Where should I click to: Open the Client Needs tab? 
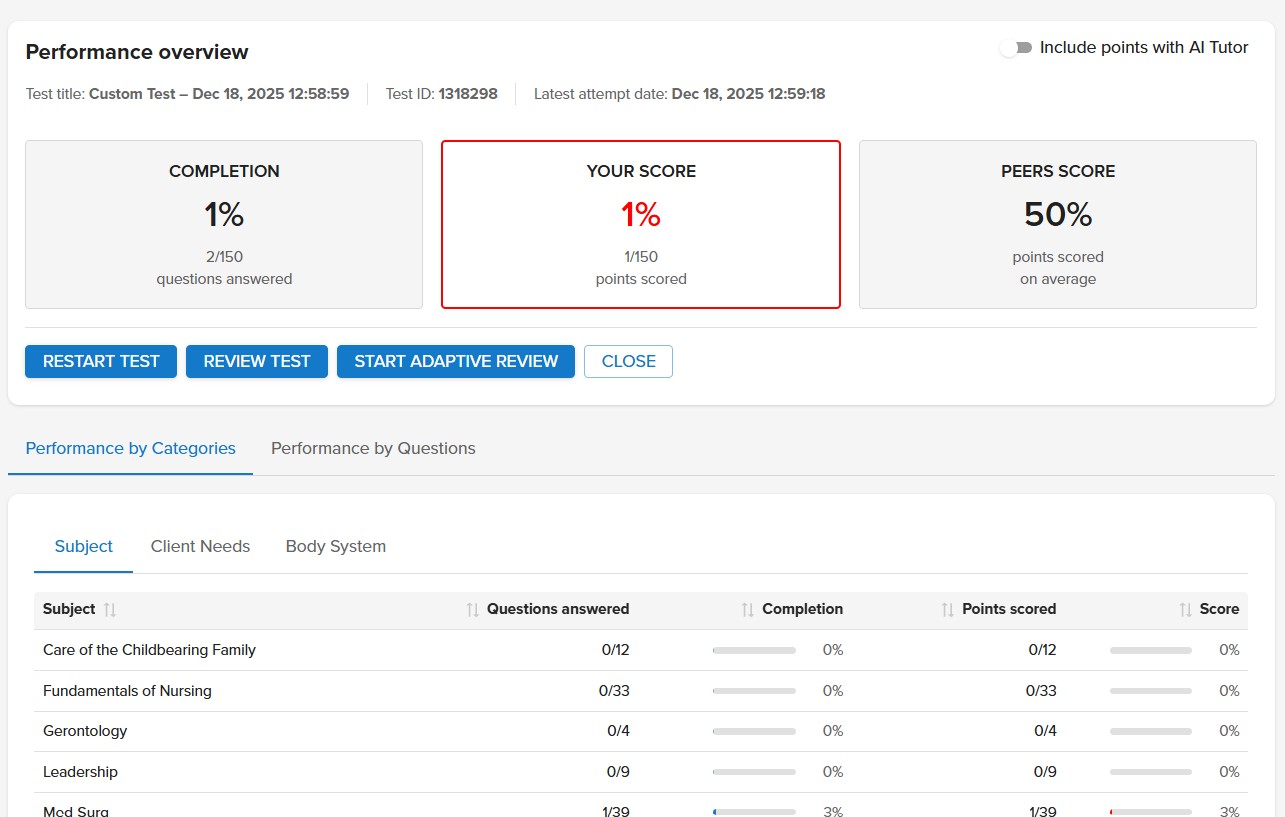tap(200, 547)
